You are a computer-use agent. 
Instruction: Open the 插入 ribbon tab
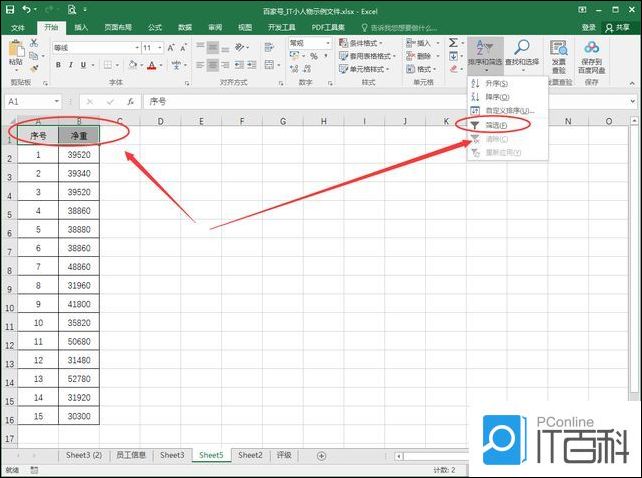click(81, 27)
